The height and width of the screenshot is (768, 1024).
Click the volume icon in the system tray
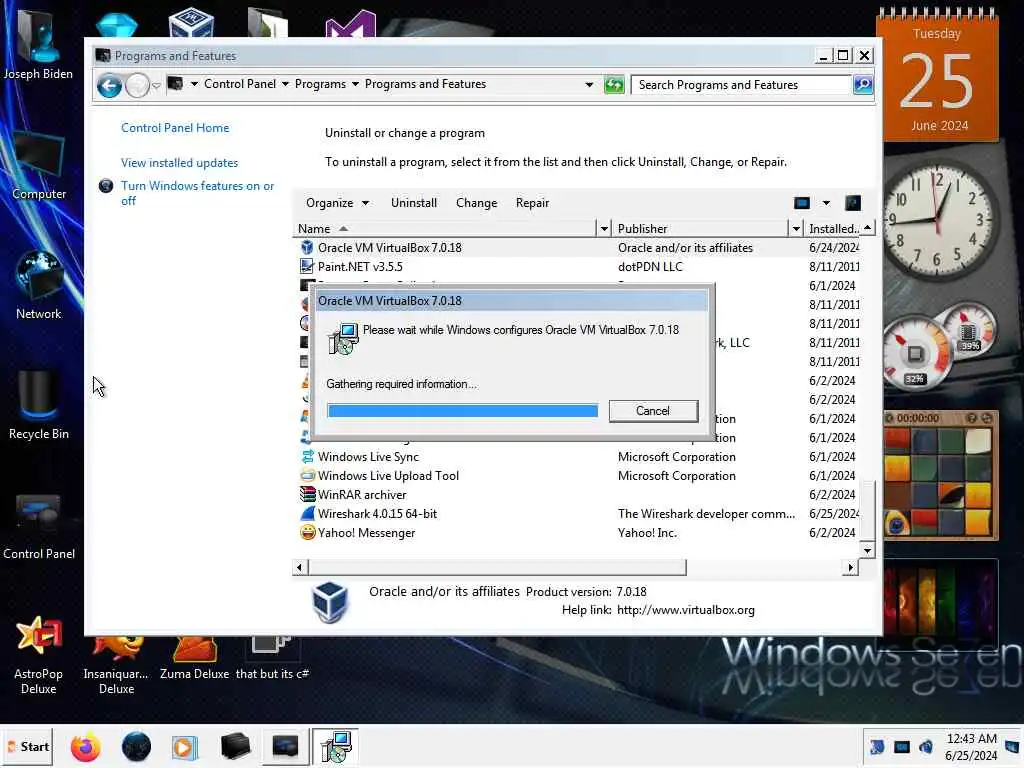926,746
